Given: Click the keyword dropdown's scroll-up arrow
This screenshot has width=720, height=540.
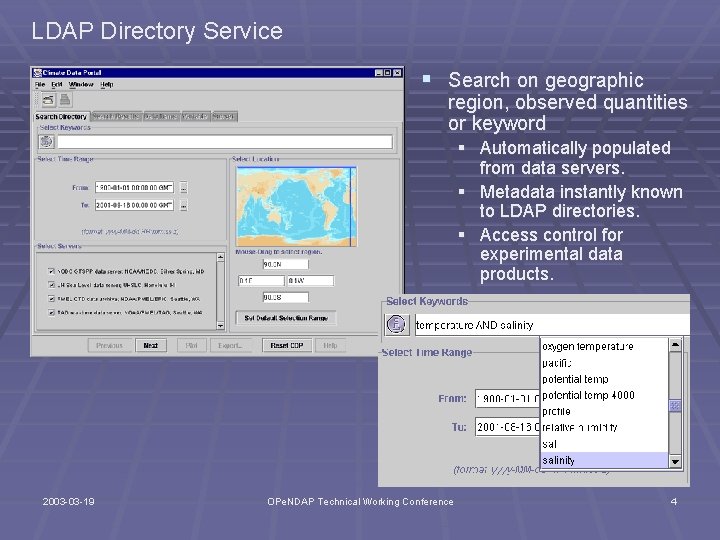Looking at the screenshot, I should tap(675, 344).
